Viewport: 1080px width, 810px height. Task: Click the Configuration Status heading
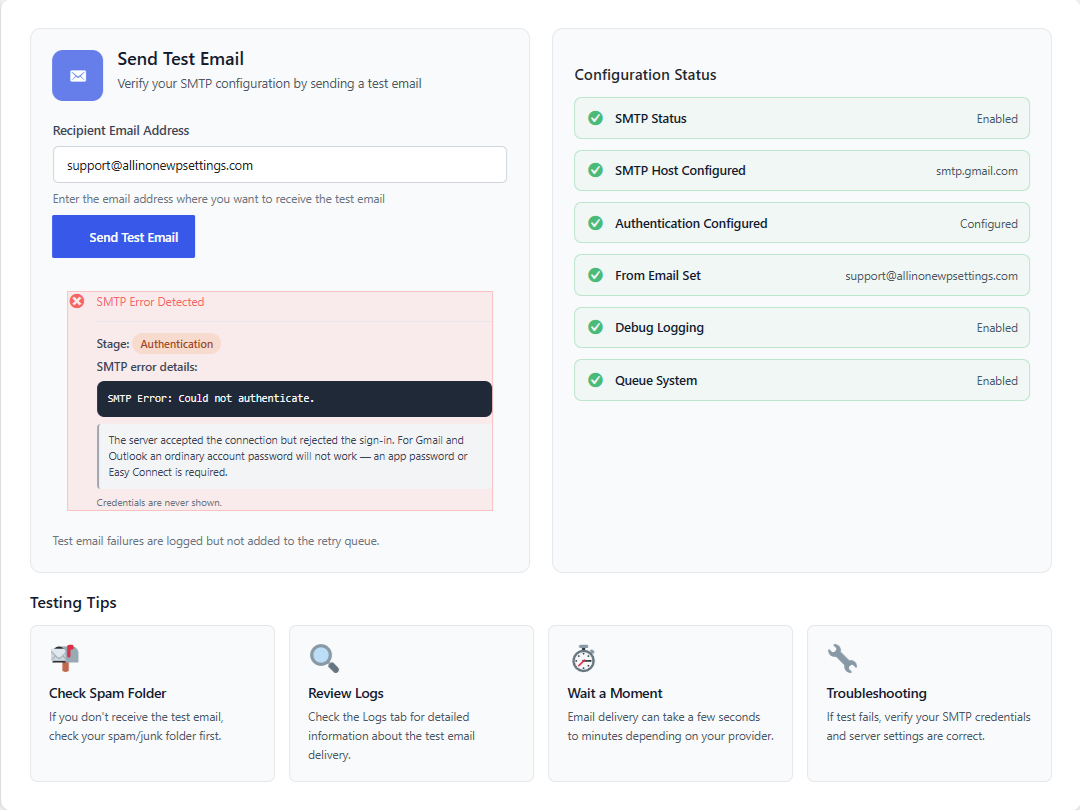pos(645,75)
